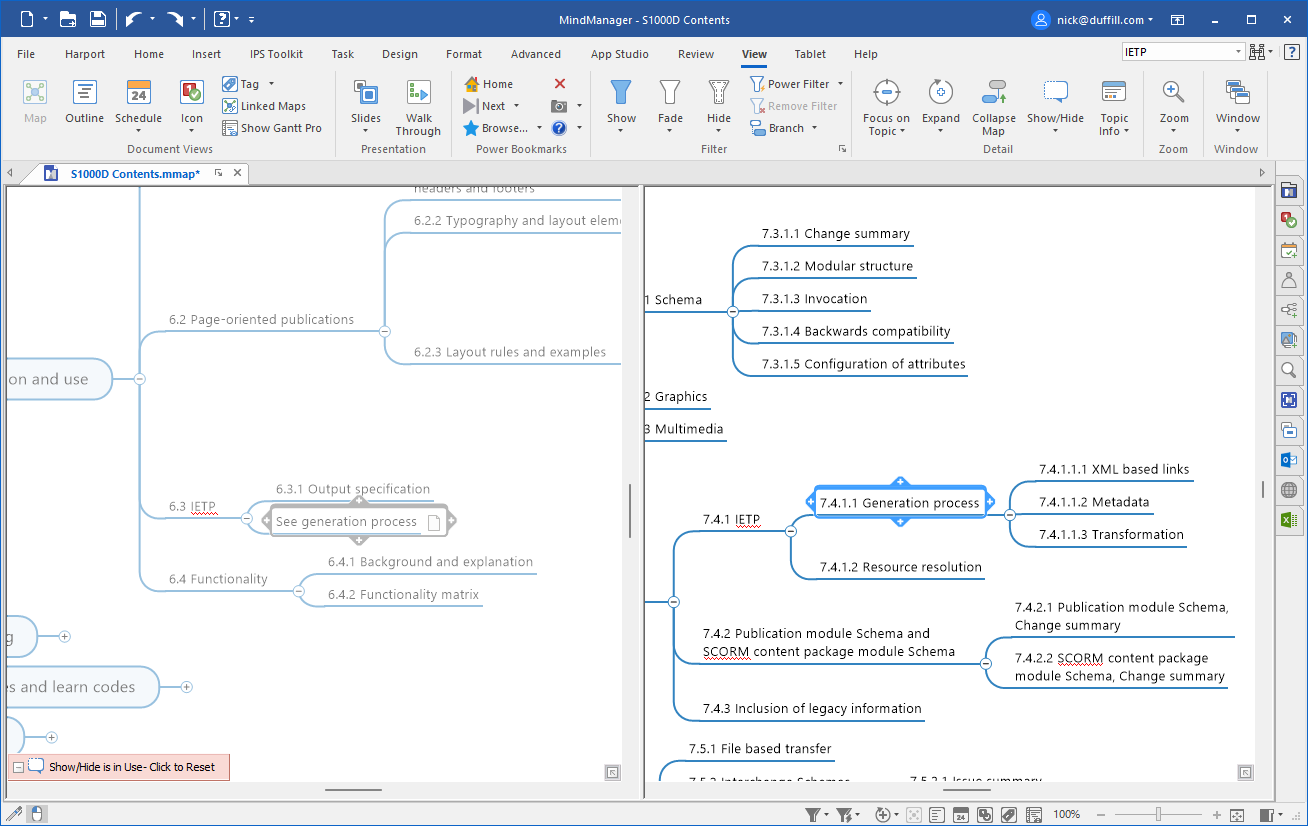Open the Review ribbon tab

(x=696, y=54)
